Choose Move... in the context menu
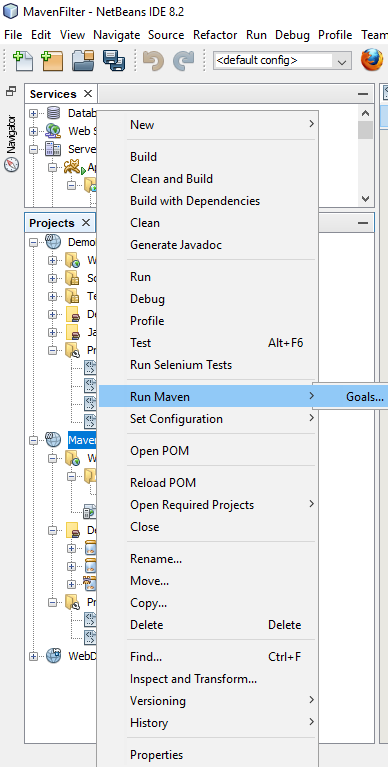This screenshot has width=388, height=767. (208, 581)
